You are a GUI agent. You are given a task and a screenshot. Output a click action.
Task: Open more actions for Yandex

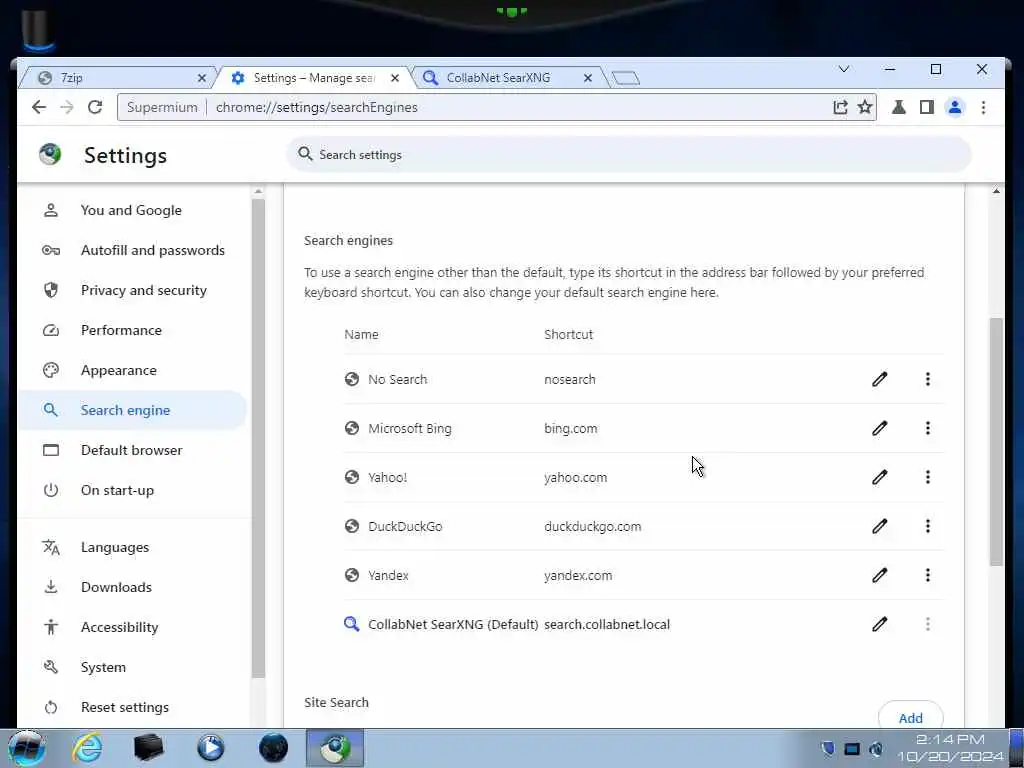927,575
